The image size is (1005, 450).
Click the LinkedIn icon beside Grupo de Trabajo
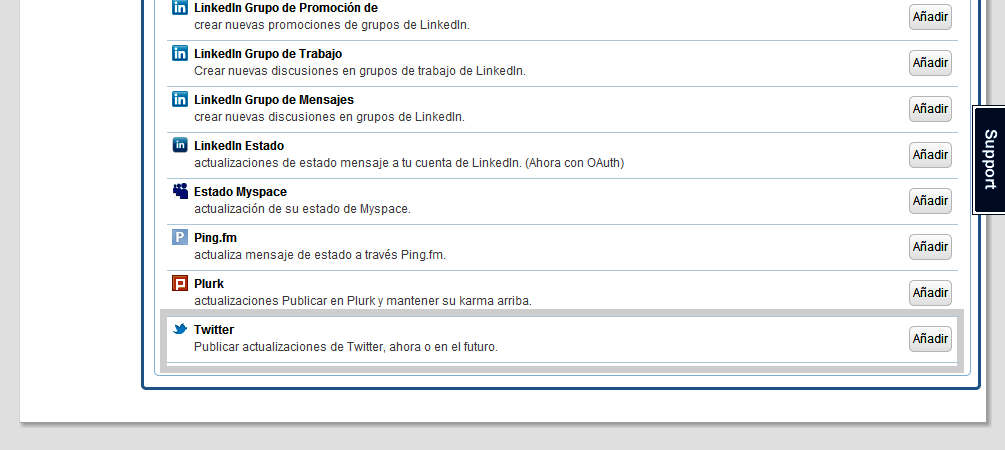coord(180,53)
